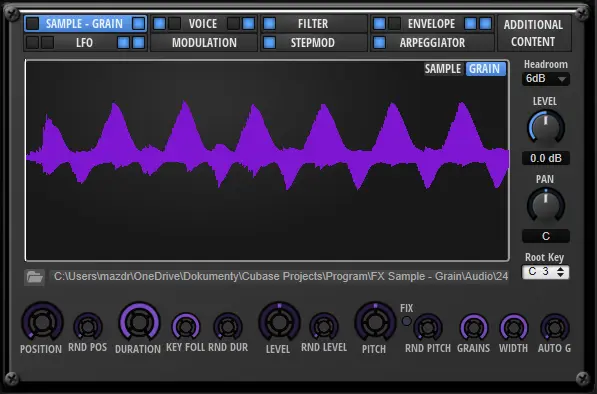
Task: Click the KEY FOLL knob
Action: click(x=185, y=326)
